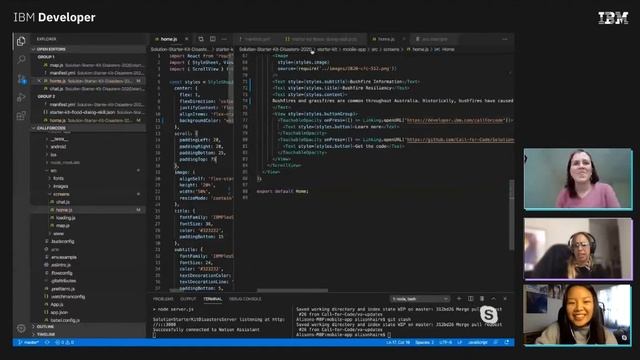Click the notifications bell in the status bar
The width and height of the screenshot is (640, 360).
[507, 342]
